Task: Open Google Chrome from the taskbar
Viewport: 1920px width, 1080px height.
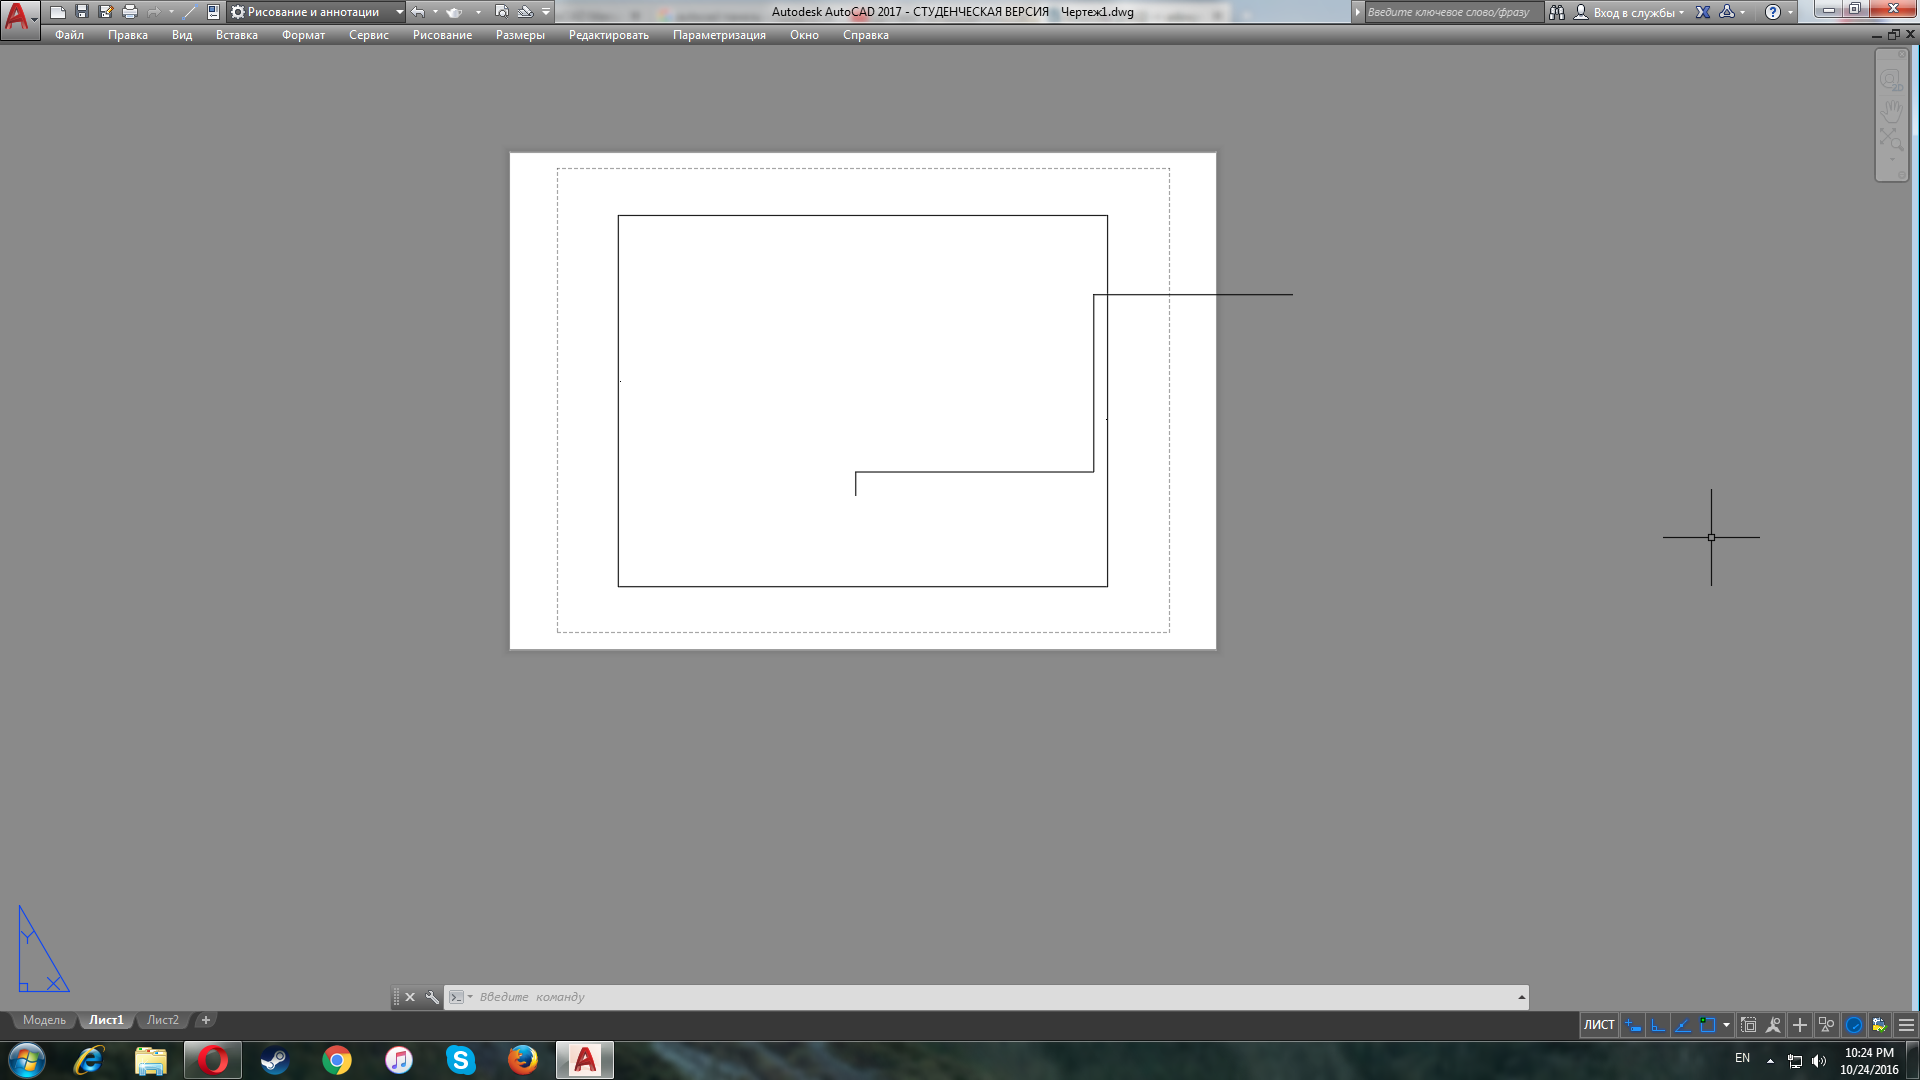Action: (x=337, y=1060)
